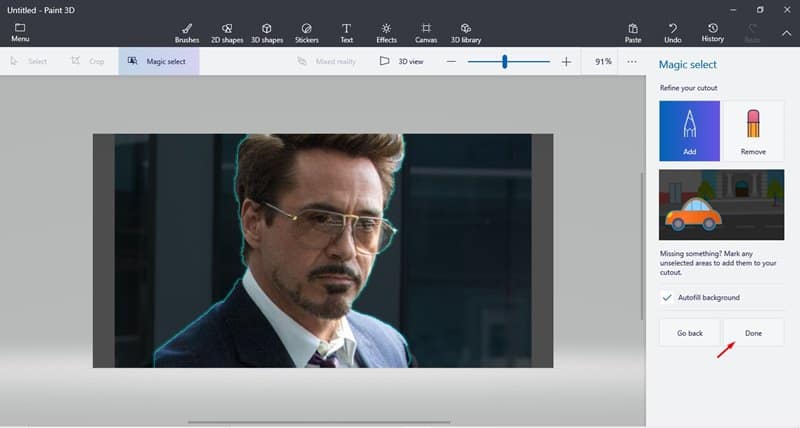800x428 pixels.
Task: Select the Remove refine tool
Action: [x=753, y=131]
